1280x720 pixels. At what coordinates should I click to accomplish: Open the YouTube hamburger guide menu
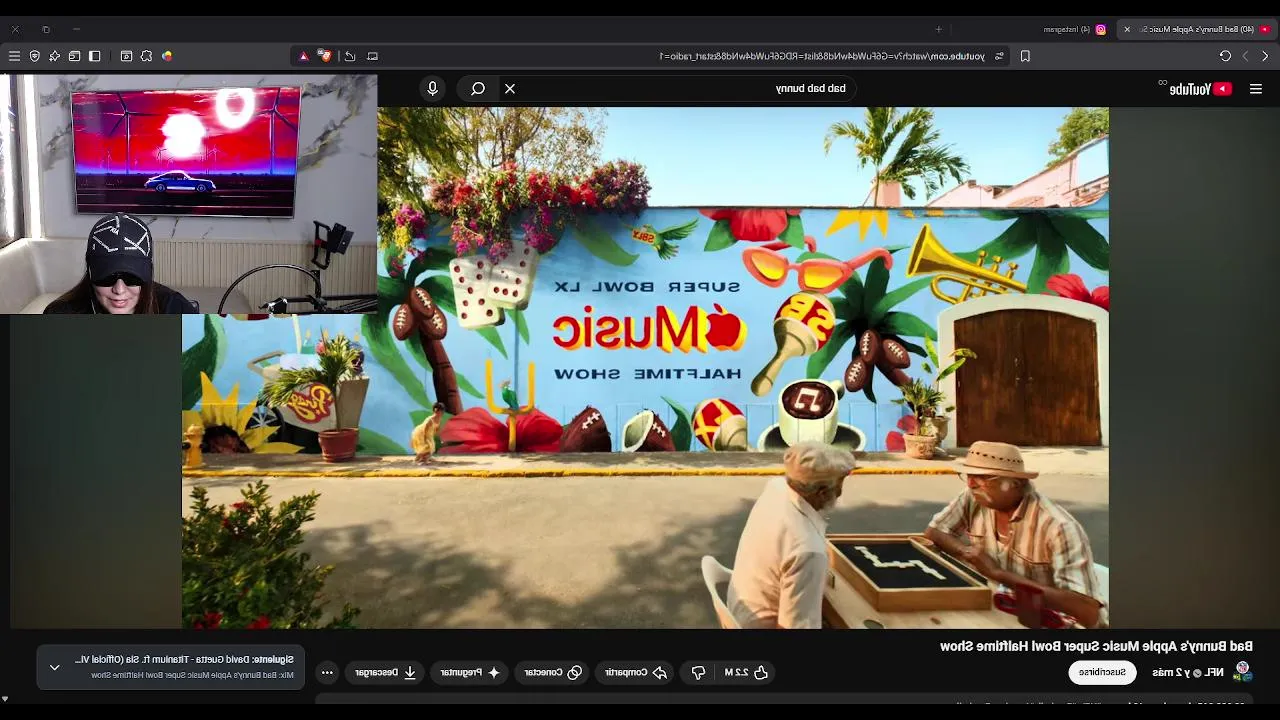(1256, 89)
